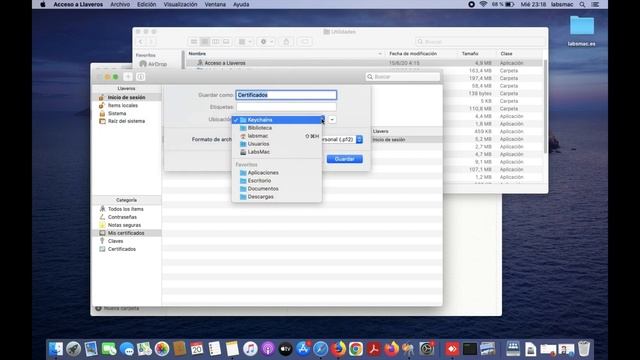Open Spotlight search in the menu bar
The image size is (640, 360).
[x=582, y=4]
